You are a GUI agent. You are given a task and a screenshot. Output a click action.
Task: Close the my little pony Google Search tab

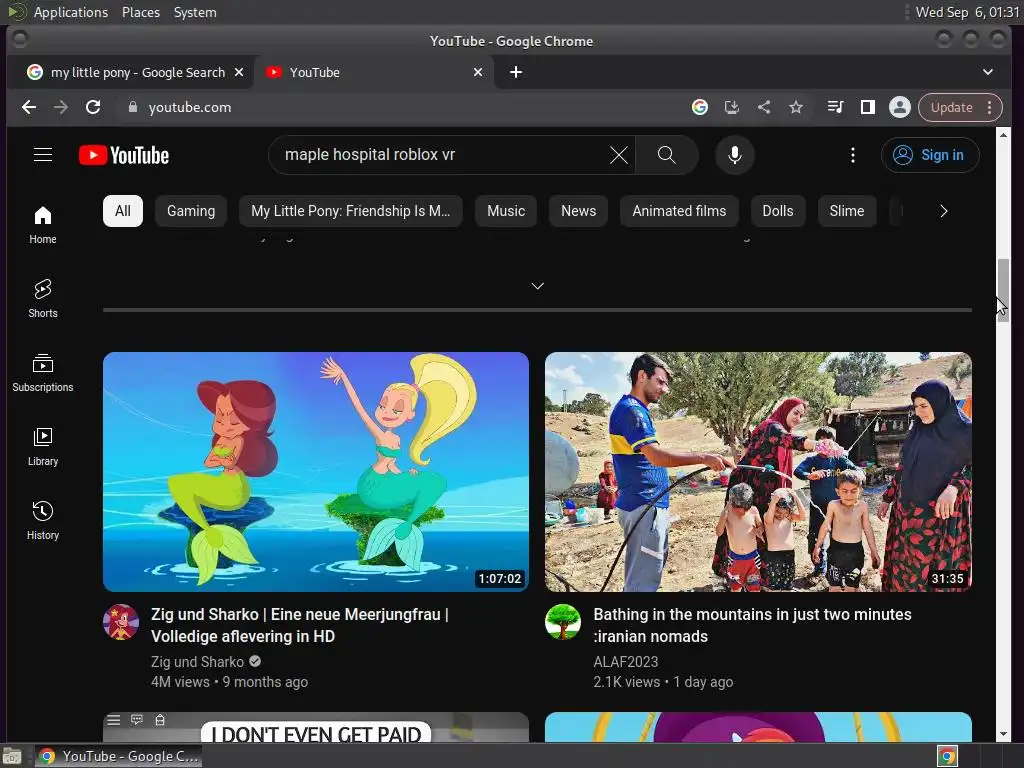point(239,72)
